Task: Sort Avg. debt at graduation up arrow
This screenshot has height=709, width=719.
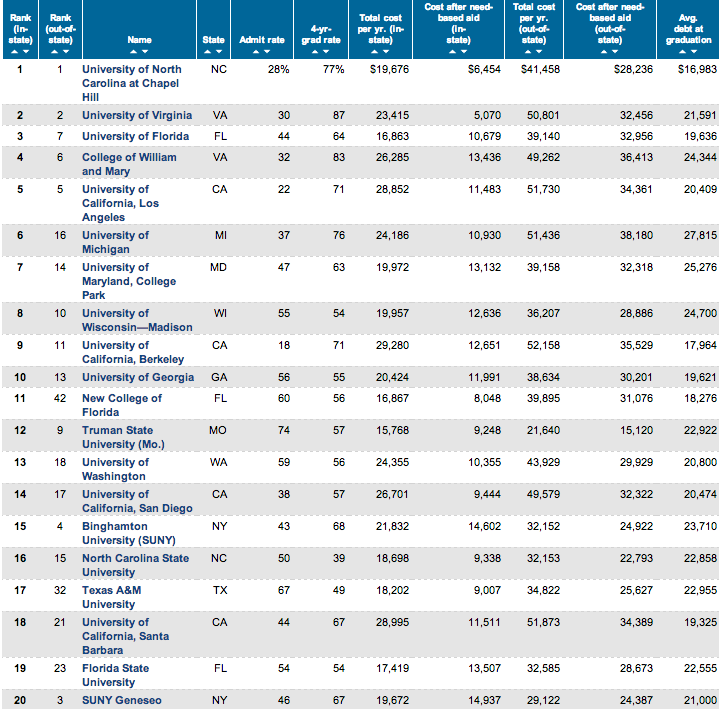Action: tap(683, 52)
